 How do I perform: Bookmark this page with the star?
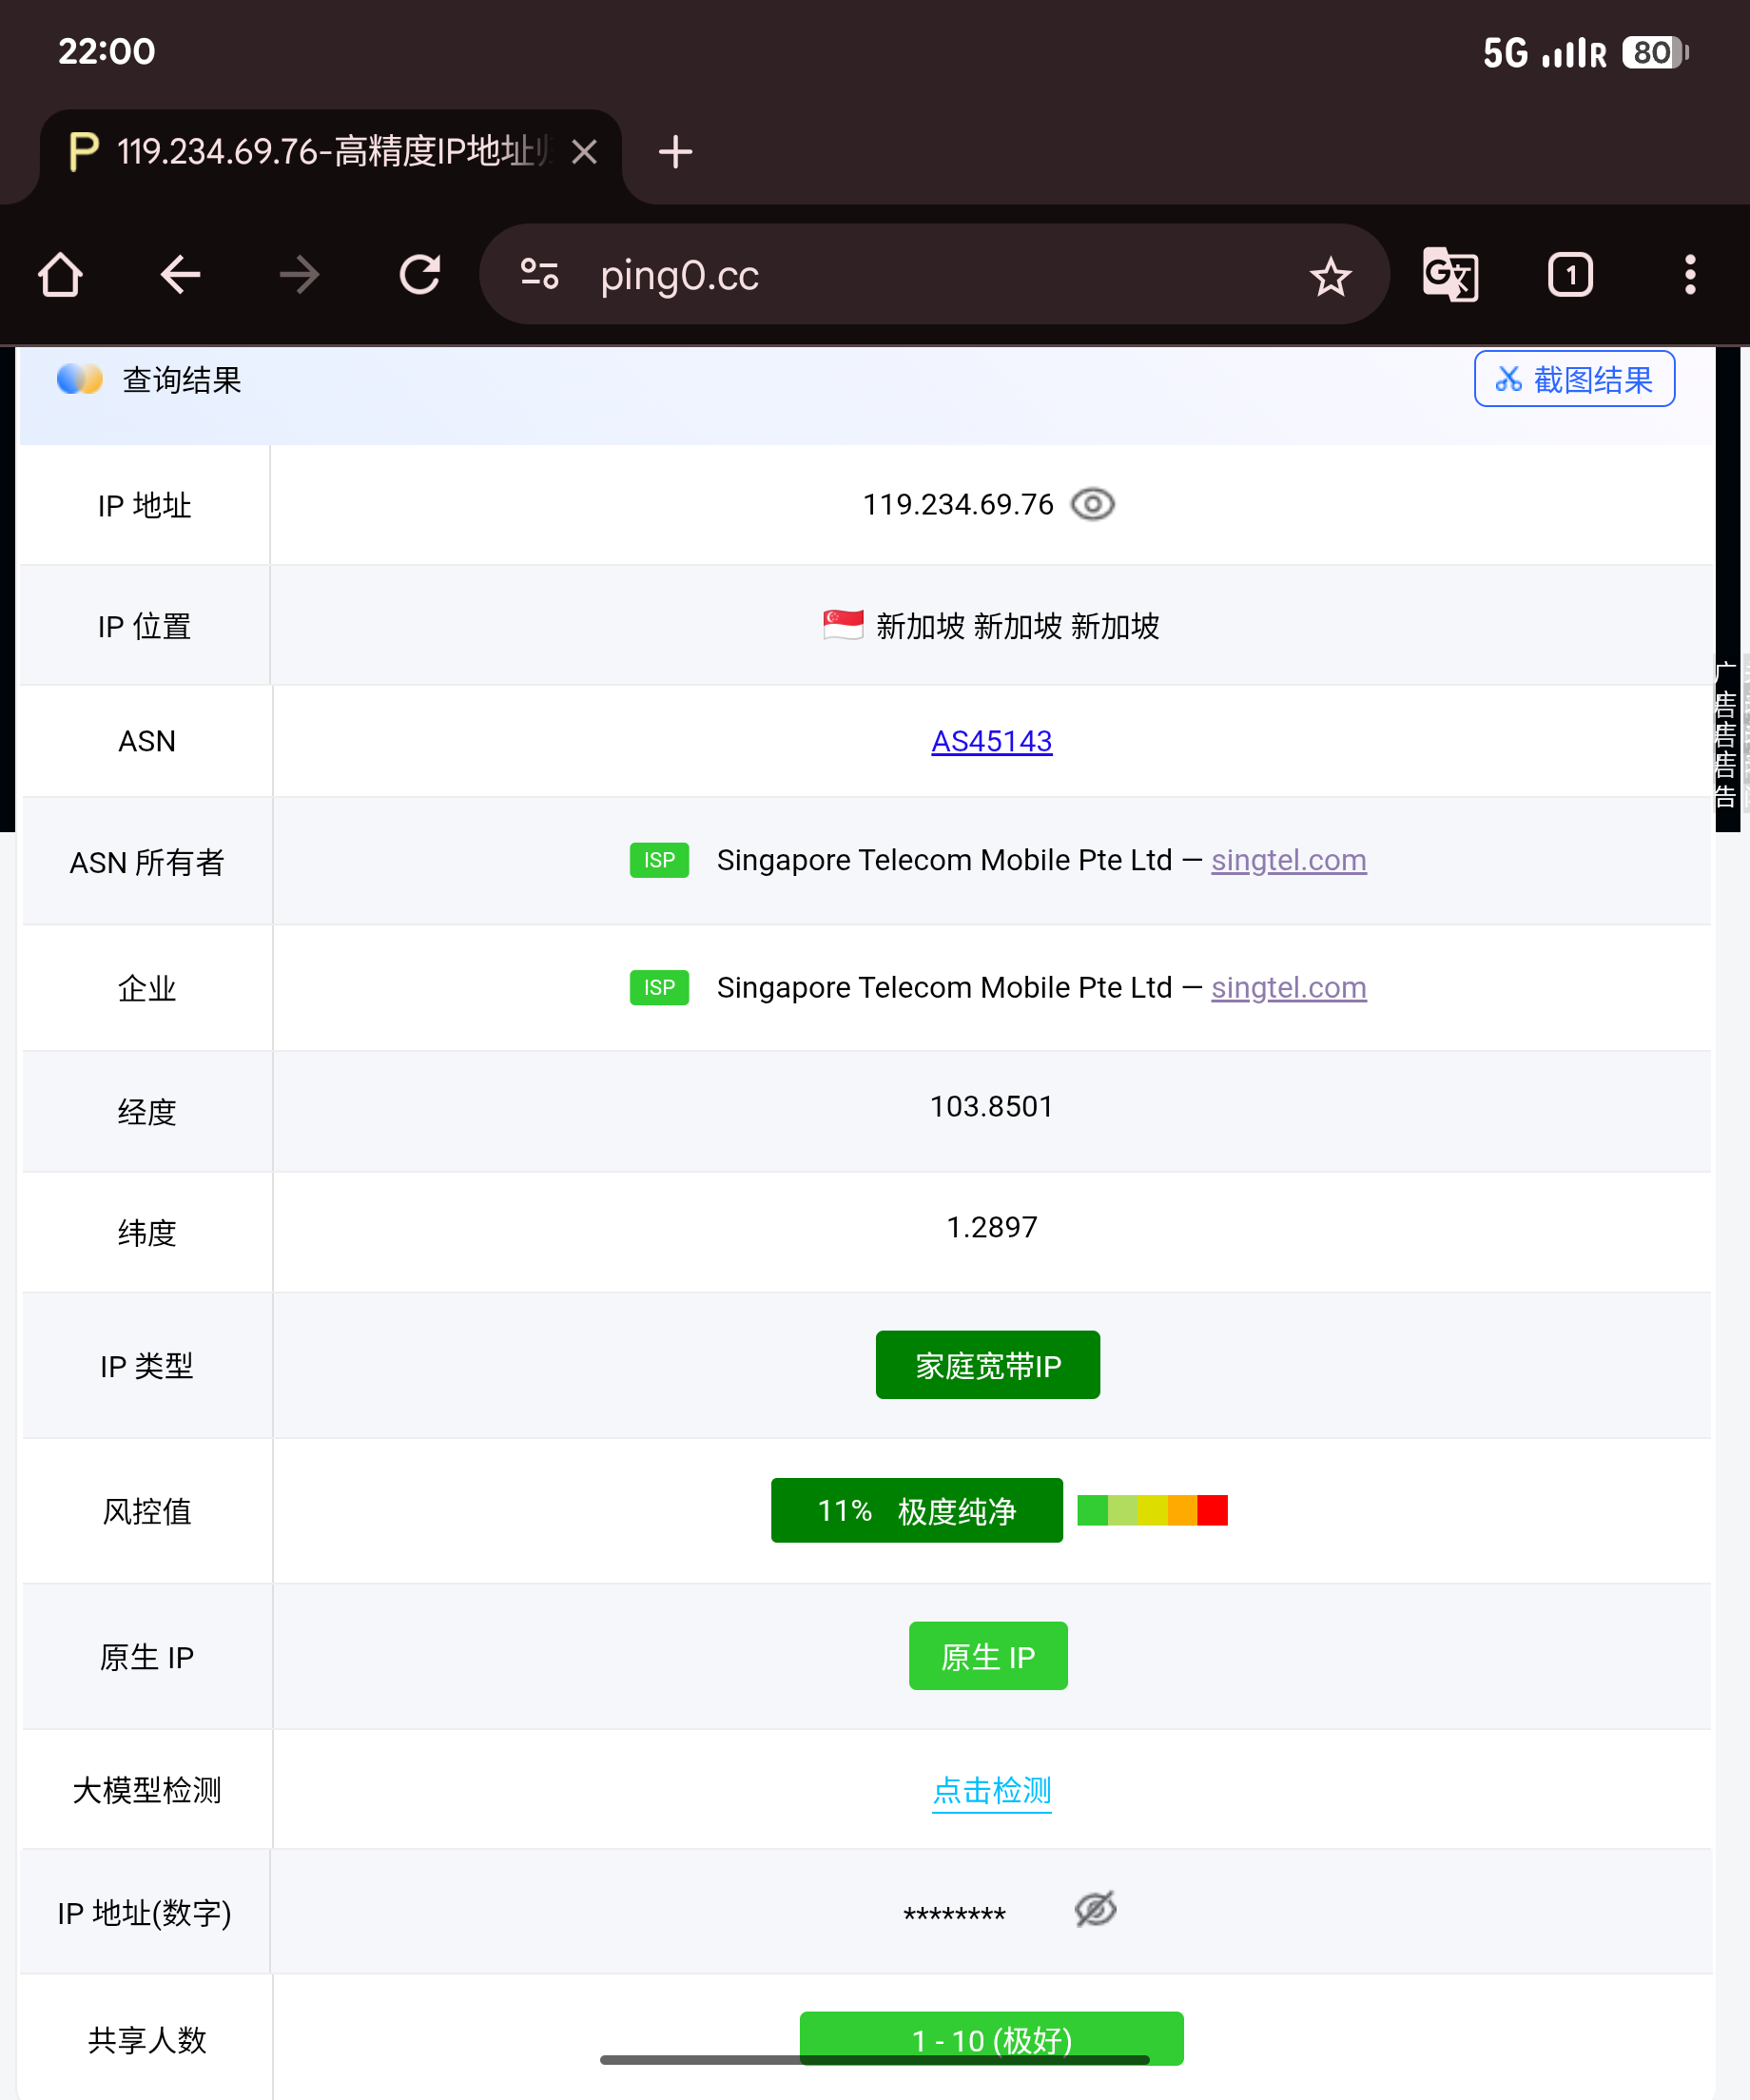[1330, 274]
